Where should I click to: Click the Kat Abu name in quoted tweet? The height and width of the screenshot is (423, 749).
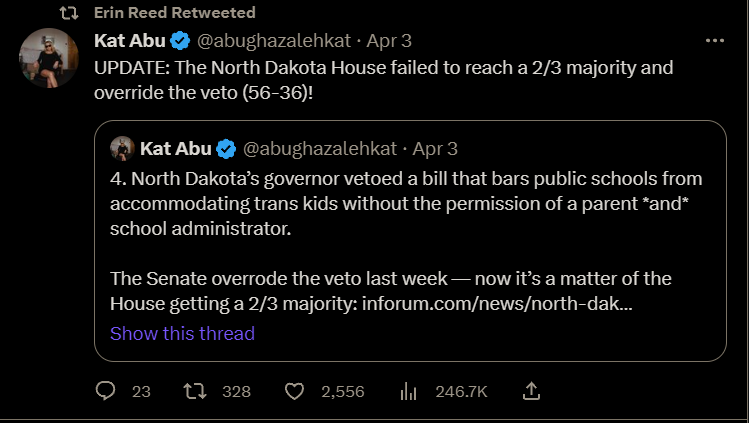176,148
